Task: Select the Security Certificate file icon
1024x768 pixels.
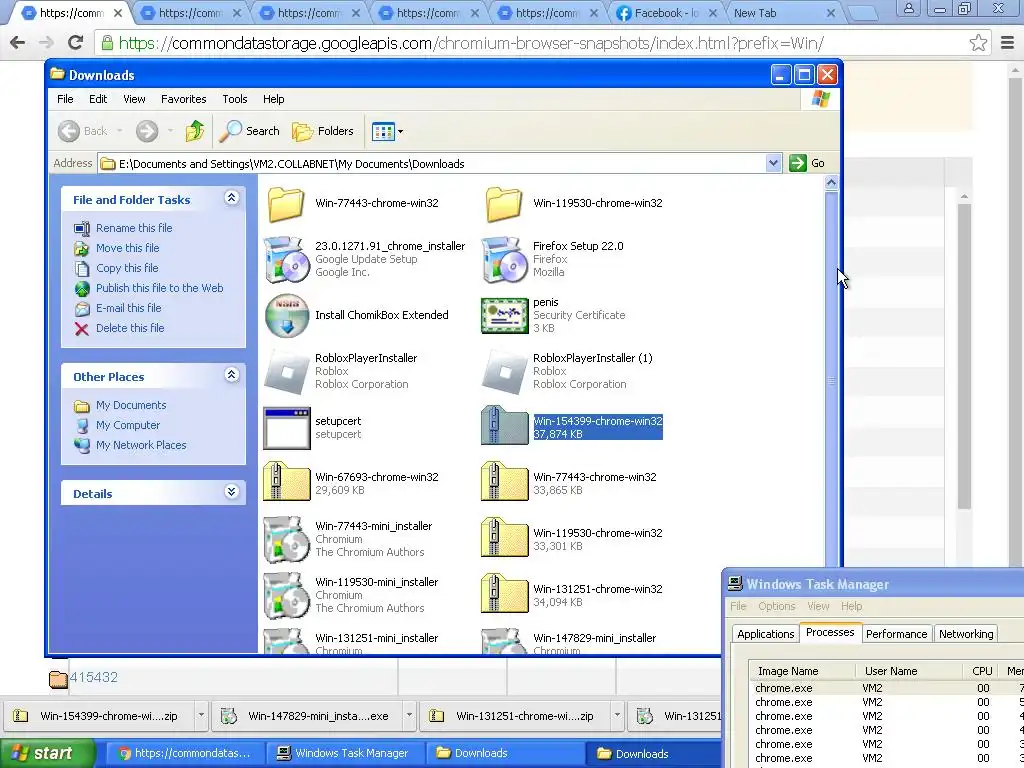Action: (504, 316)
